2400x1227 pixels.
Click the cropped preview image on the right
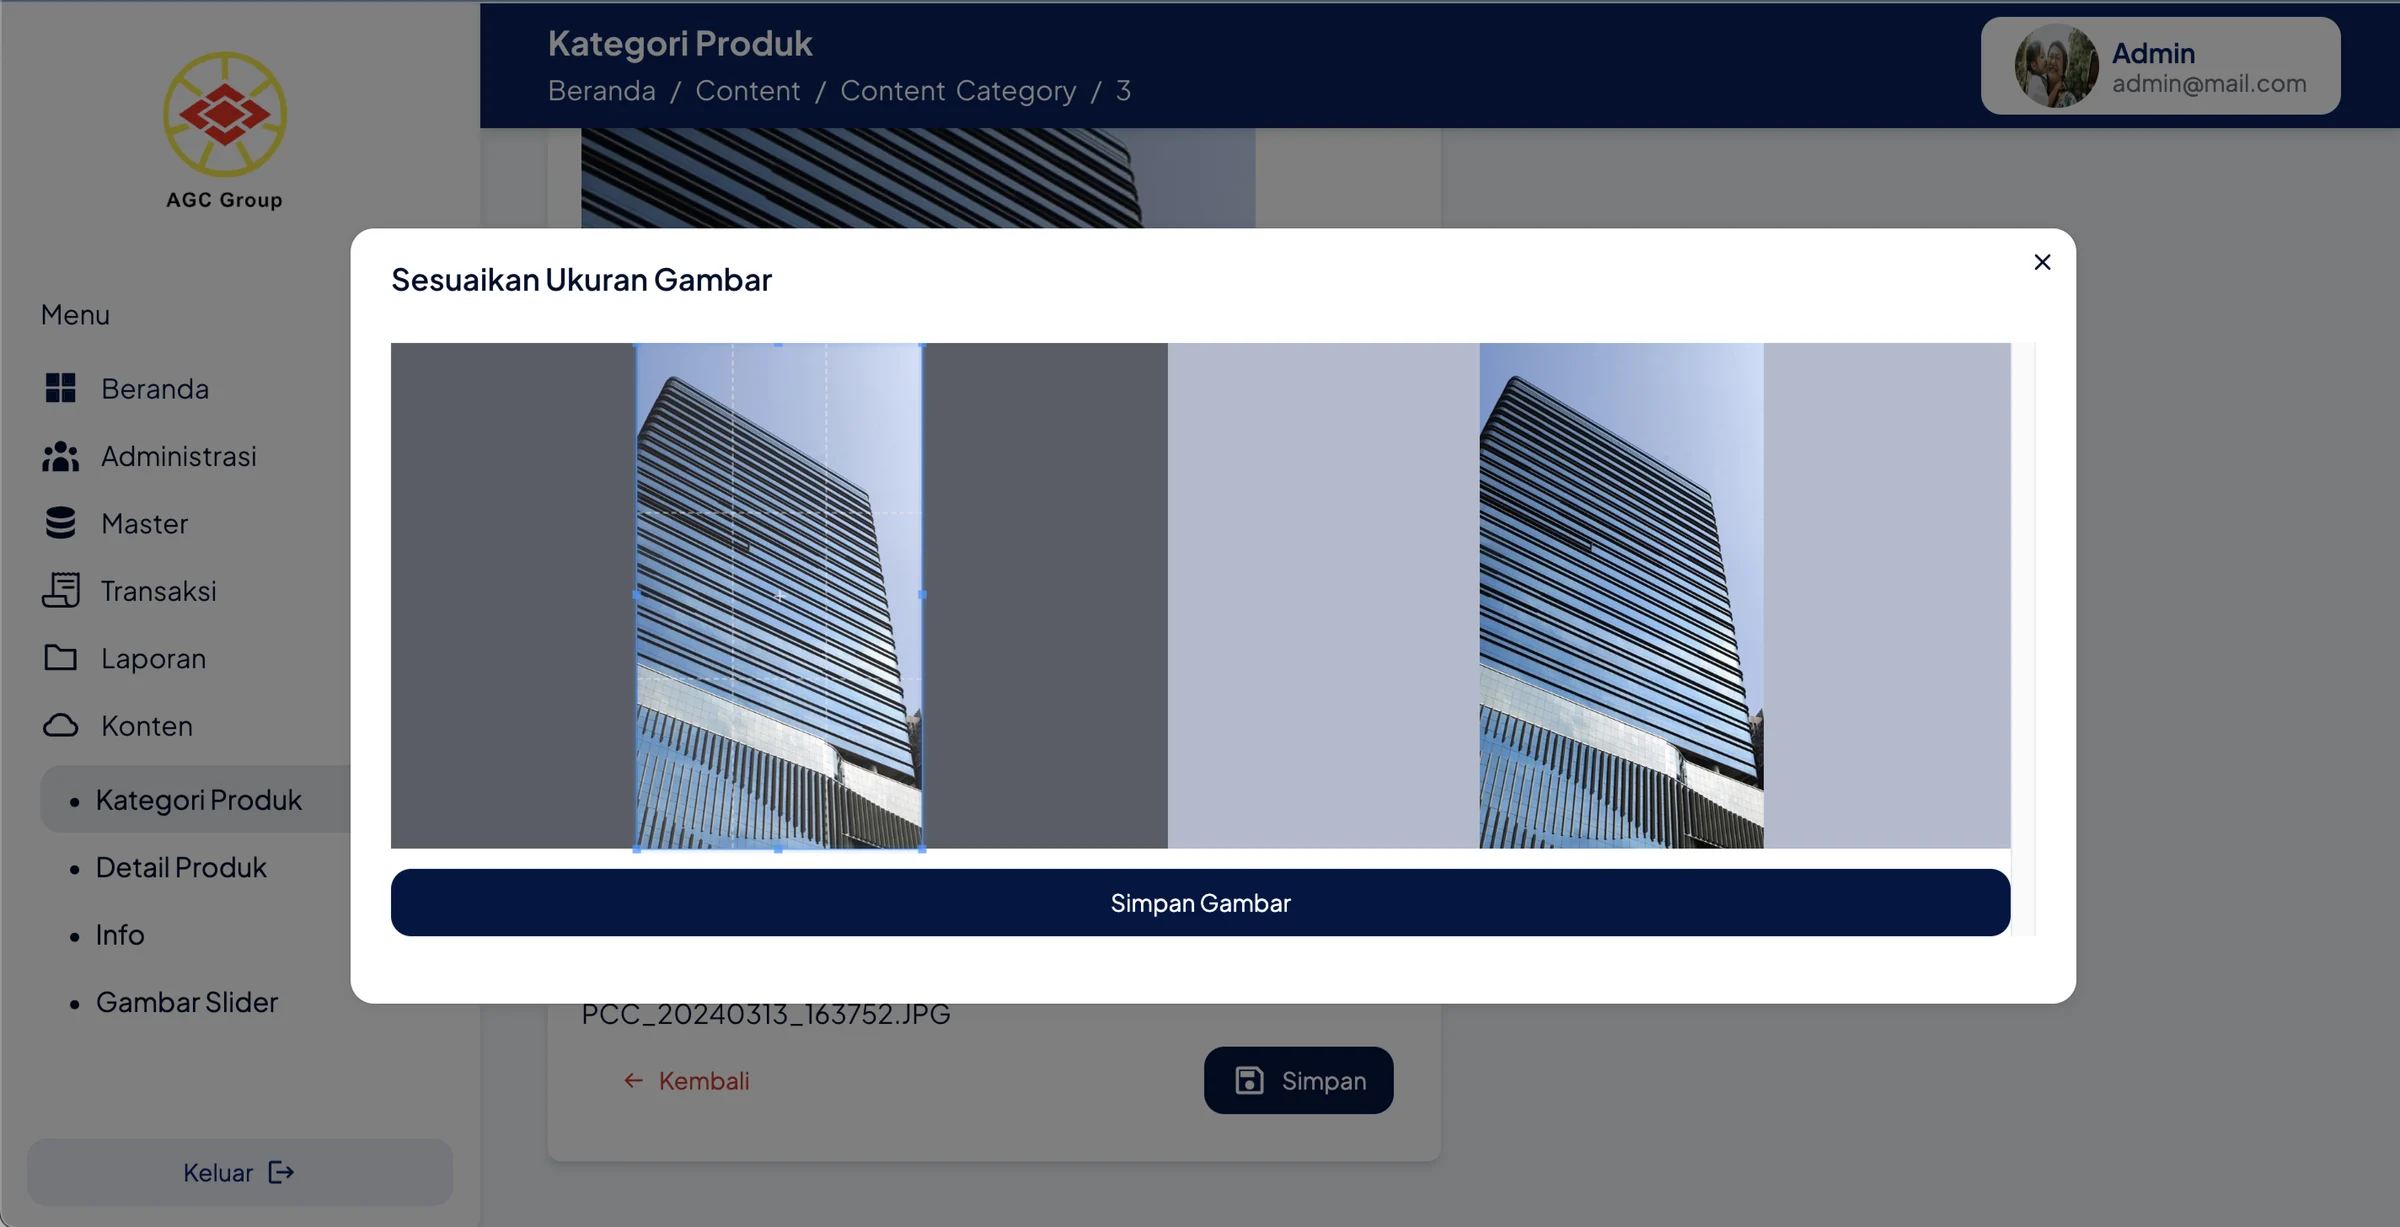1621,595
